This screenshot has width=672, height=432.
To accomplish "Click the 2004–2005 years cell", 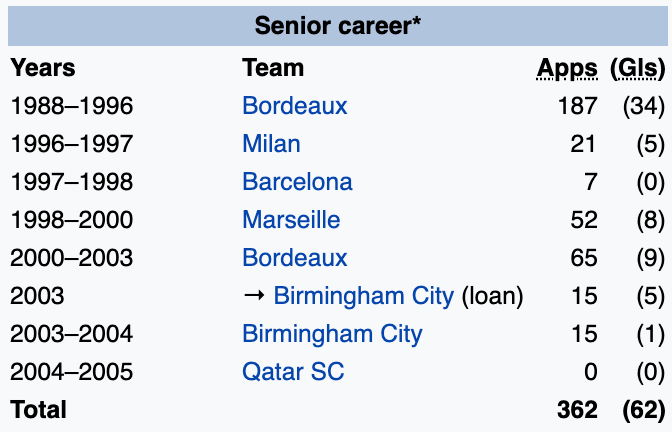I will pyautogui.click(x=71, y=371).
